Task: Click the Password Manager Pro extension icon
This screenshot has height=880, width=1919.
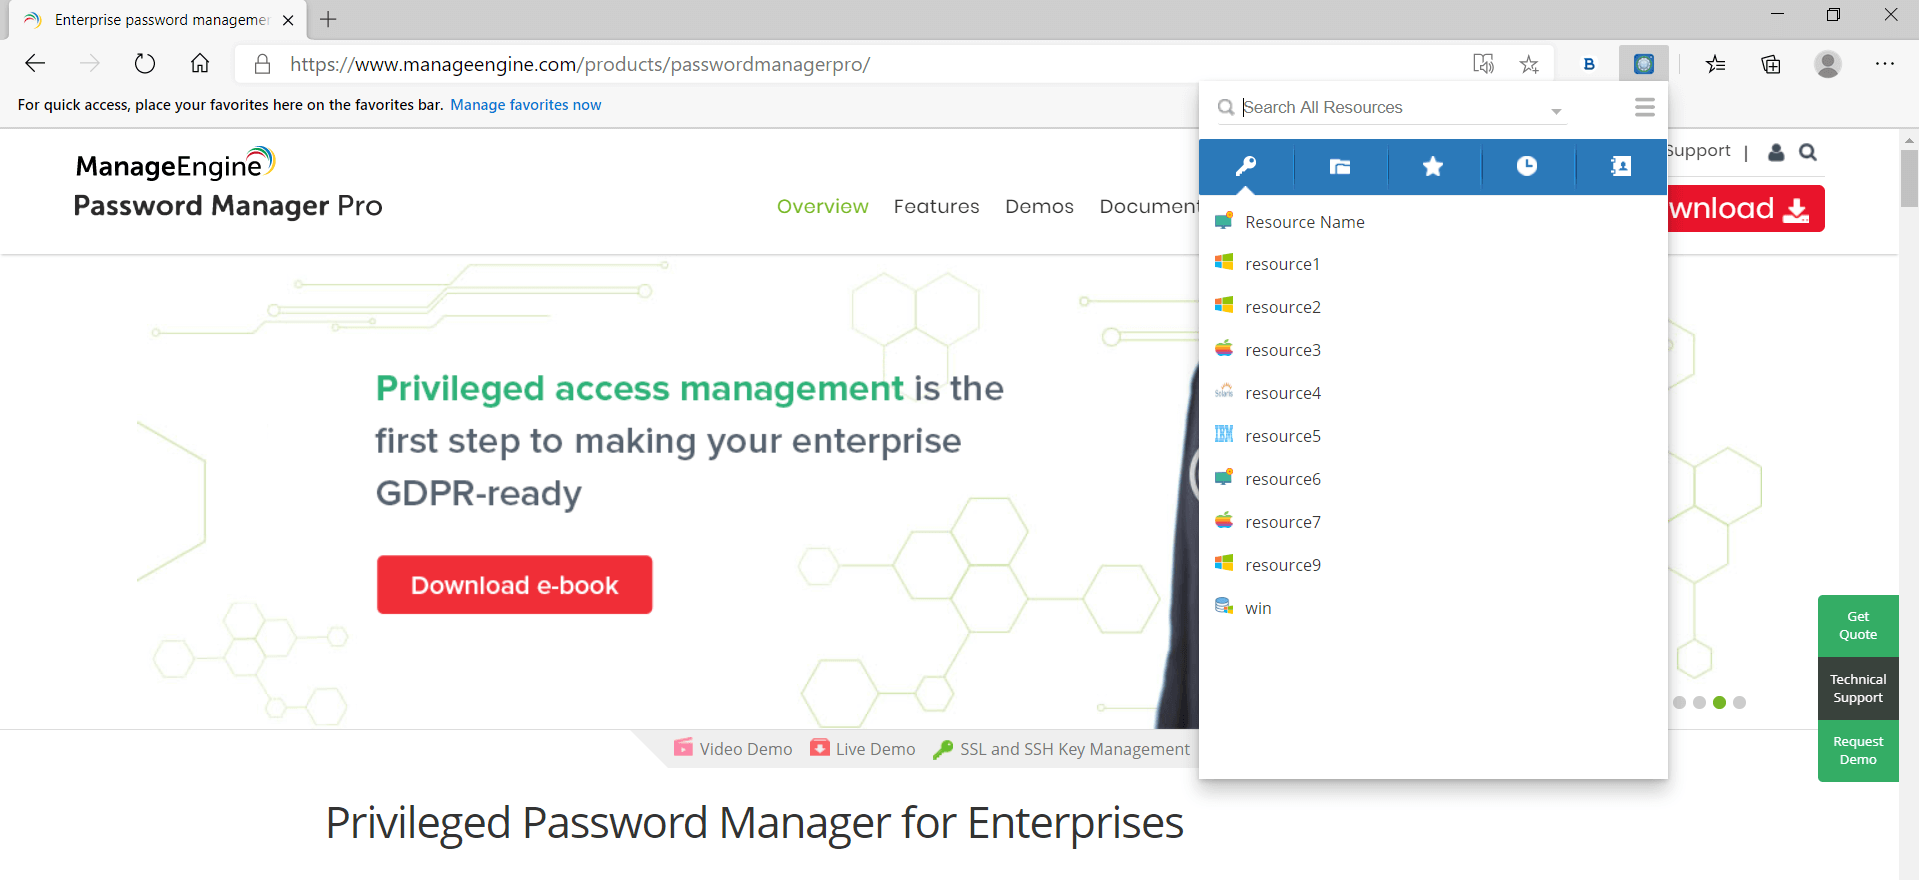Action: click(1644, 64)
